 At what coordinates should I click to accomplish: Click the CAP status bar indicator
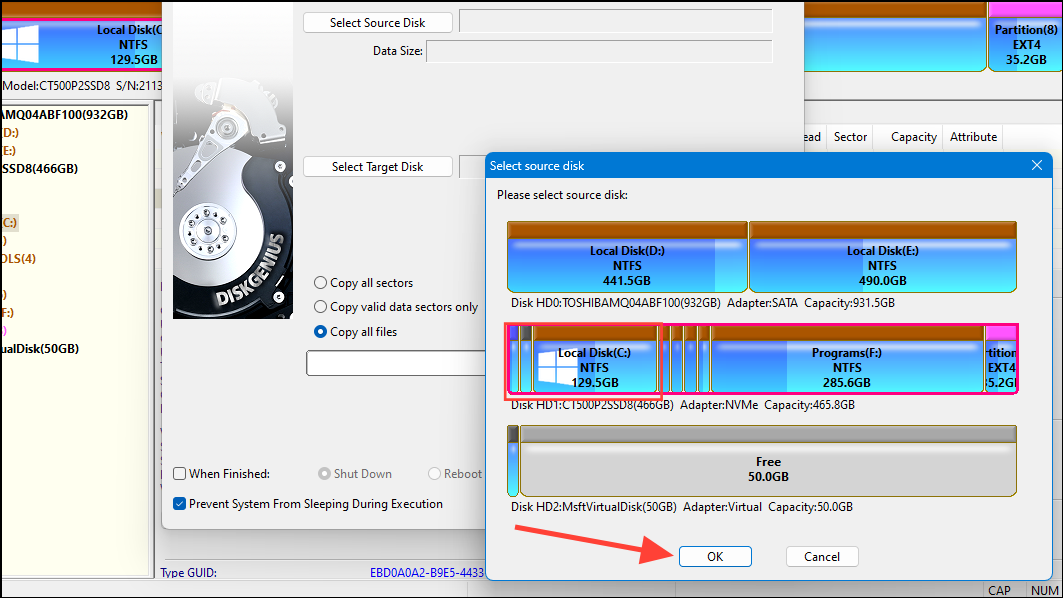coord(999,591)
